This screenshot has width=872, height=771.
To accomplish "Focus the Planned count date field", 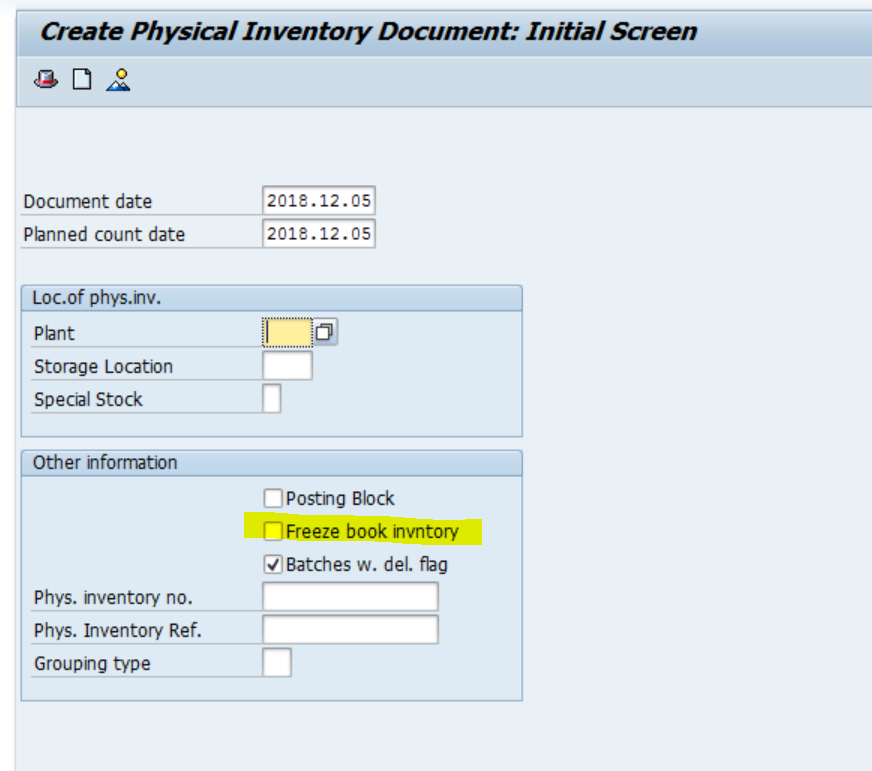I will click(x=319, y=234).
